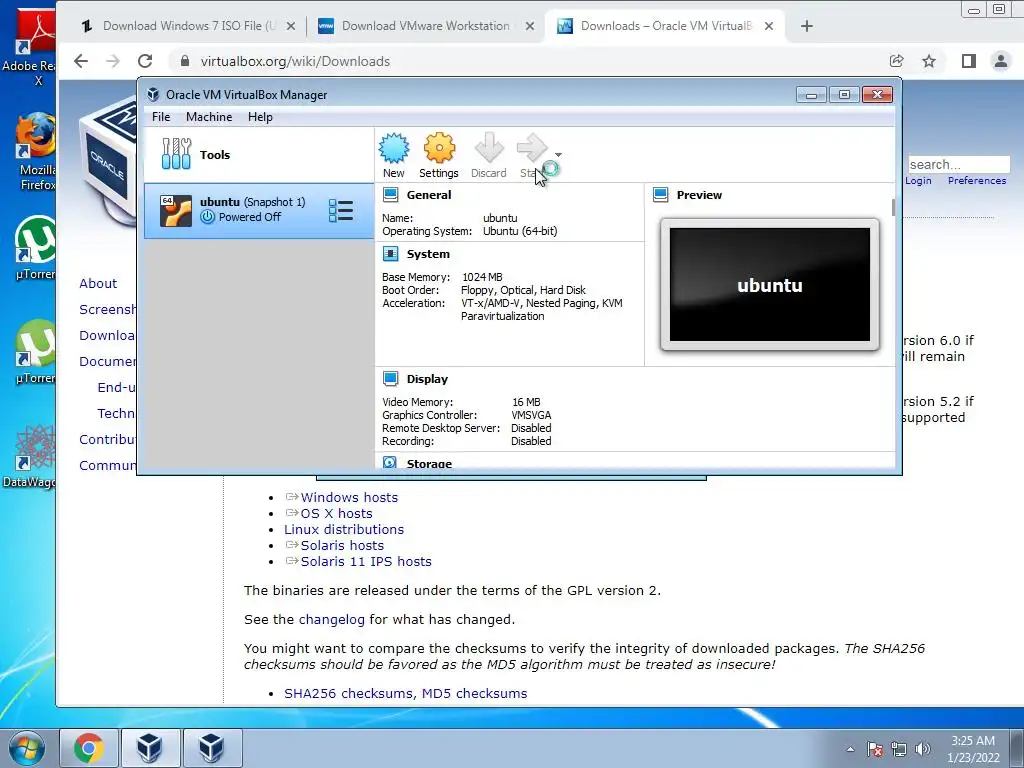This screenshot has height=768, width=1024.
Task: Show hidden system tray icons
Action: (850, 749)
